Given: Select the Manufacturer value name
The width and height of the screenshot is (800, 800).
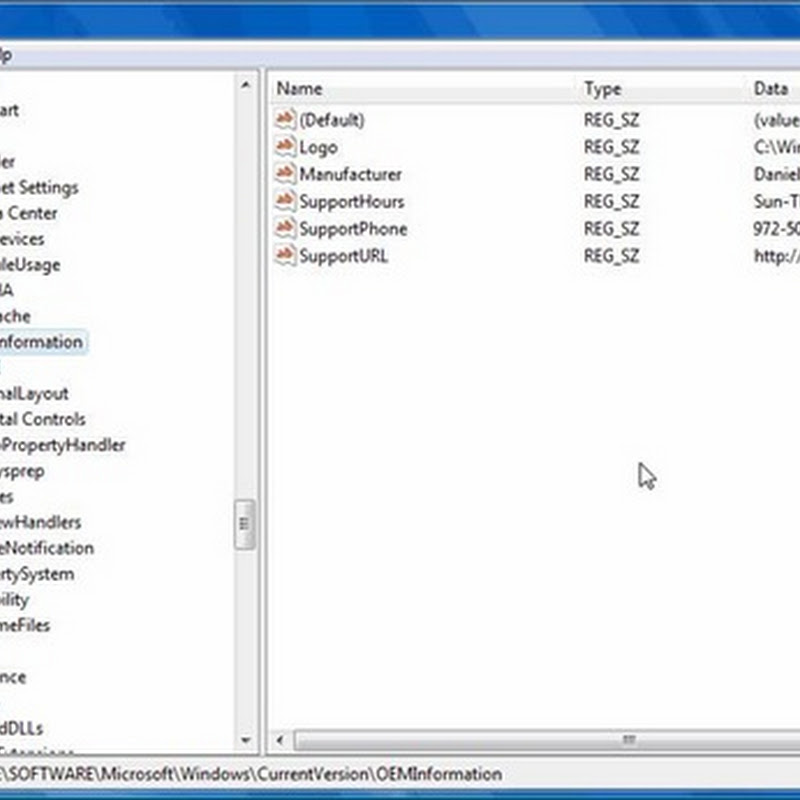Looking at the screenshot, I should (x=351, y=174).
